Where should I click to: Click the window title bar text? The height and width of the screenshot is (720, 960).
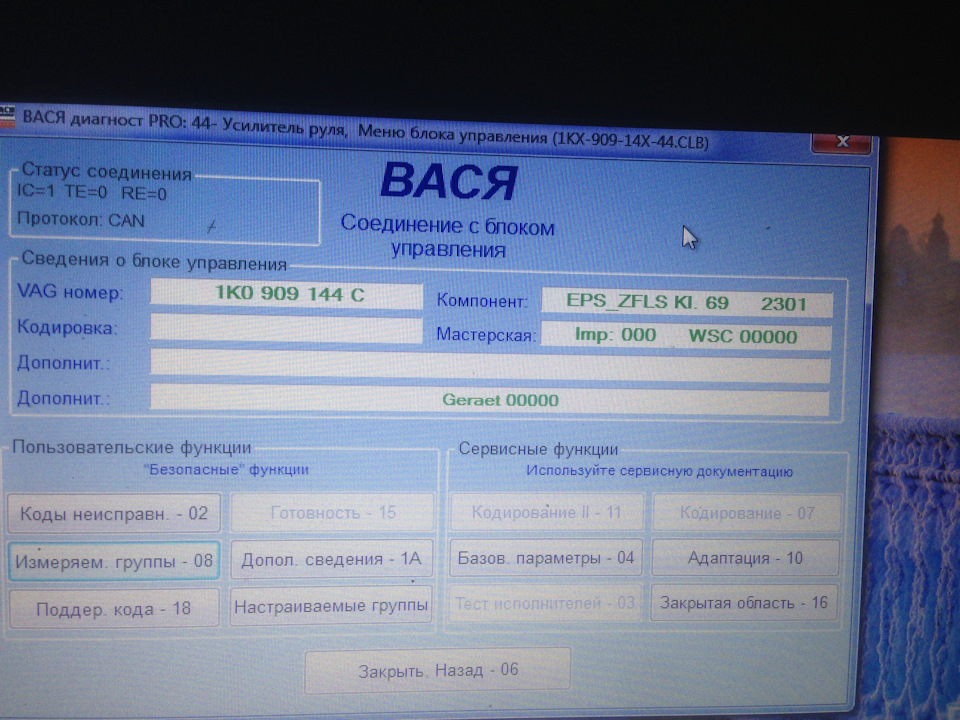pyautogui.click(x=366, y=129)
